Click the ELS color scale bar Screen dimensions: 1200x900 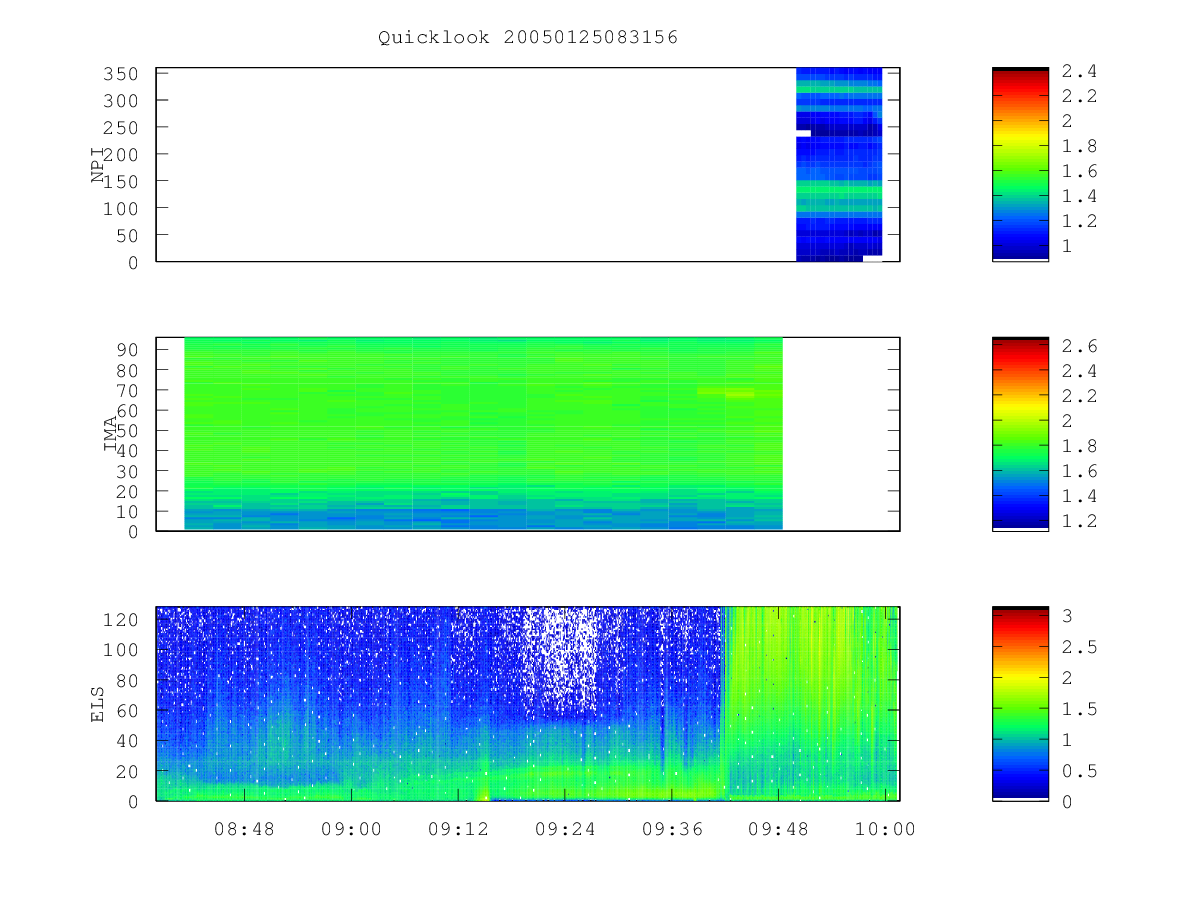coord(1020,703)
